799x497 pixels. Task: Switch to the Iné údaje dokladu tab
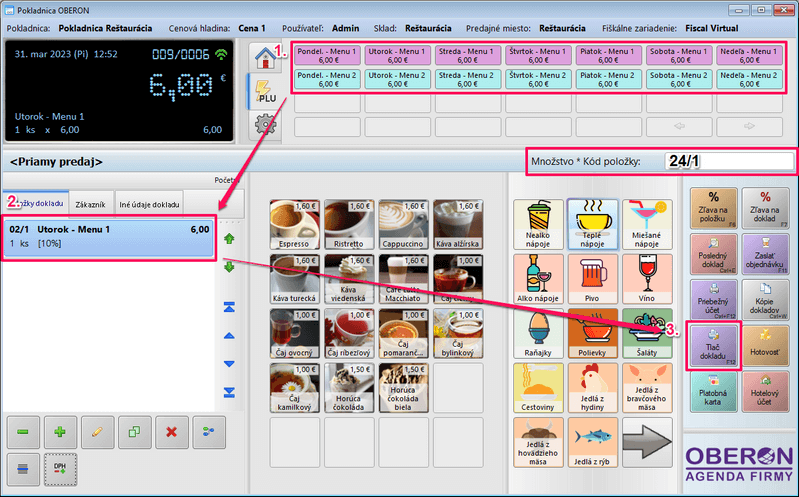pos(152,204)
